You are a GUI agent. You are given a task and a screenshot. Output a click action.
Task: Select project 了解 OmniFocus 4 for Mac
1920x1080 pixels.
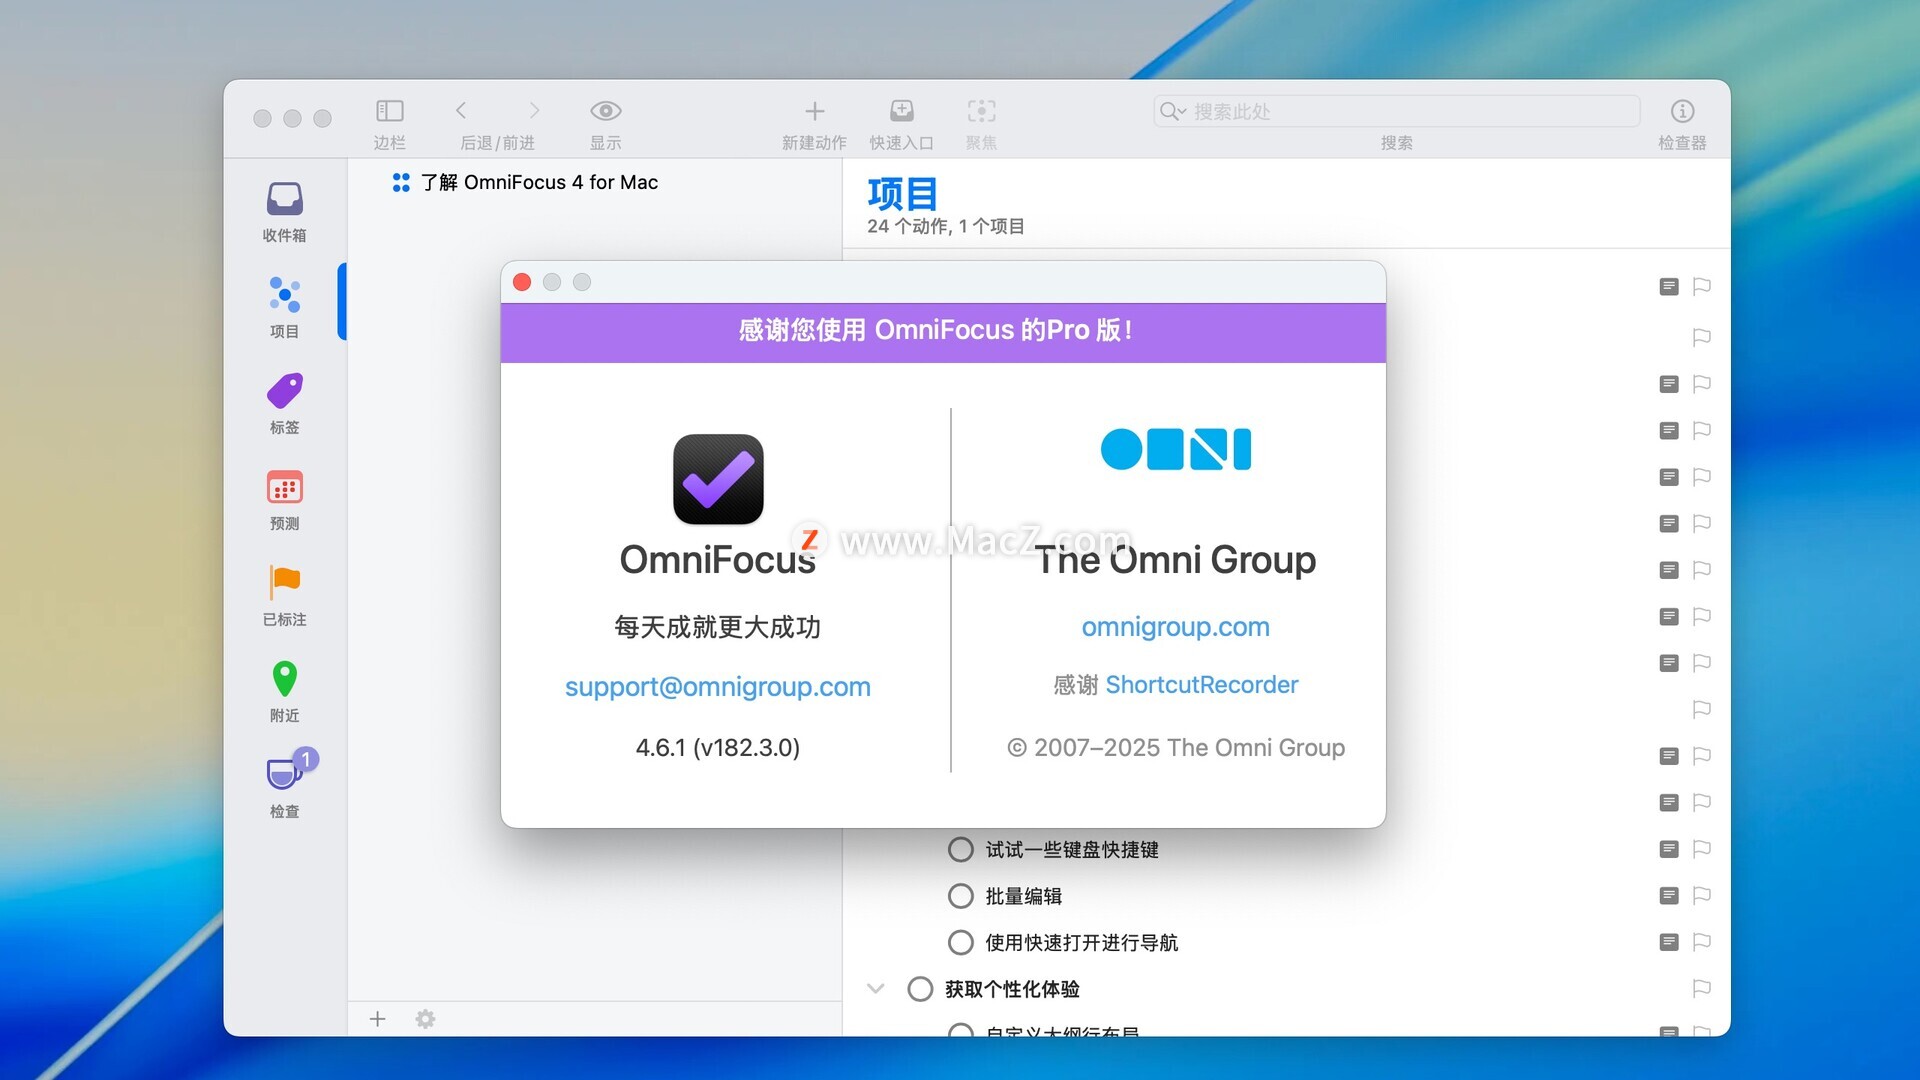[x=539, y=182]
